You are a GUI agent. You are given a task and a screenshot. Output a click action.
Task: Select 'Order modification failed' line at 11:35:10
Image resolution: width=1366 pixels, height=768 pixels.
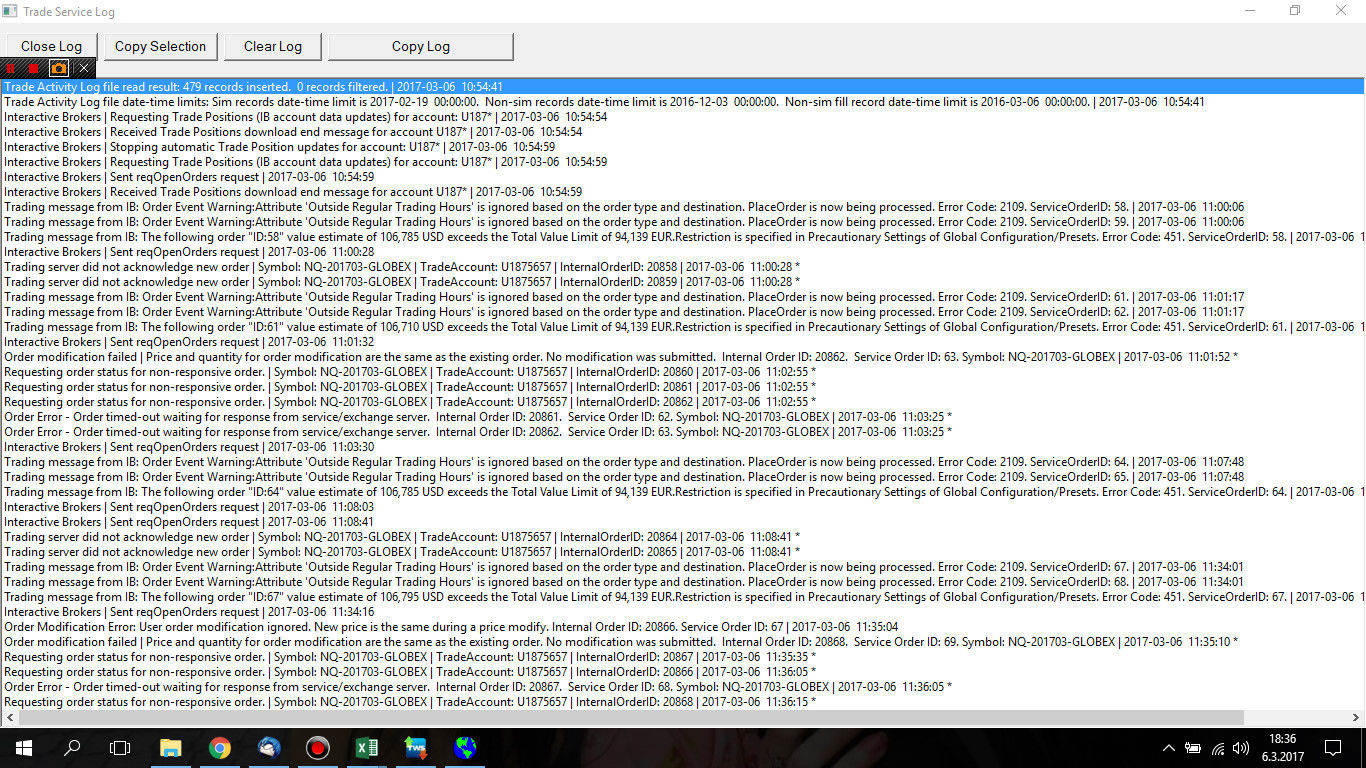683,642
